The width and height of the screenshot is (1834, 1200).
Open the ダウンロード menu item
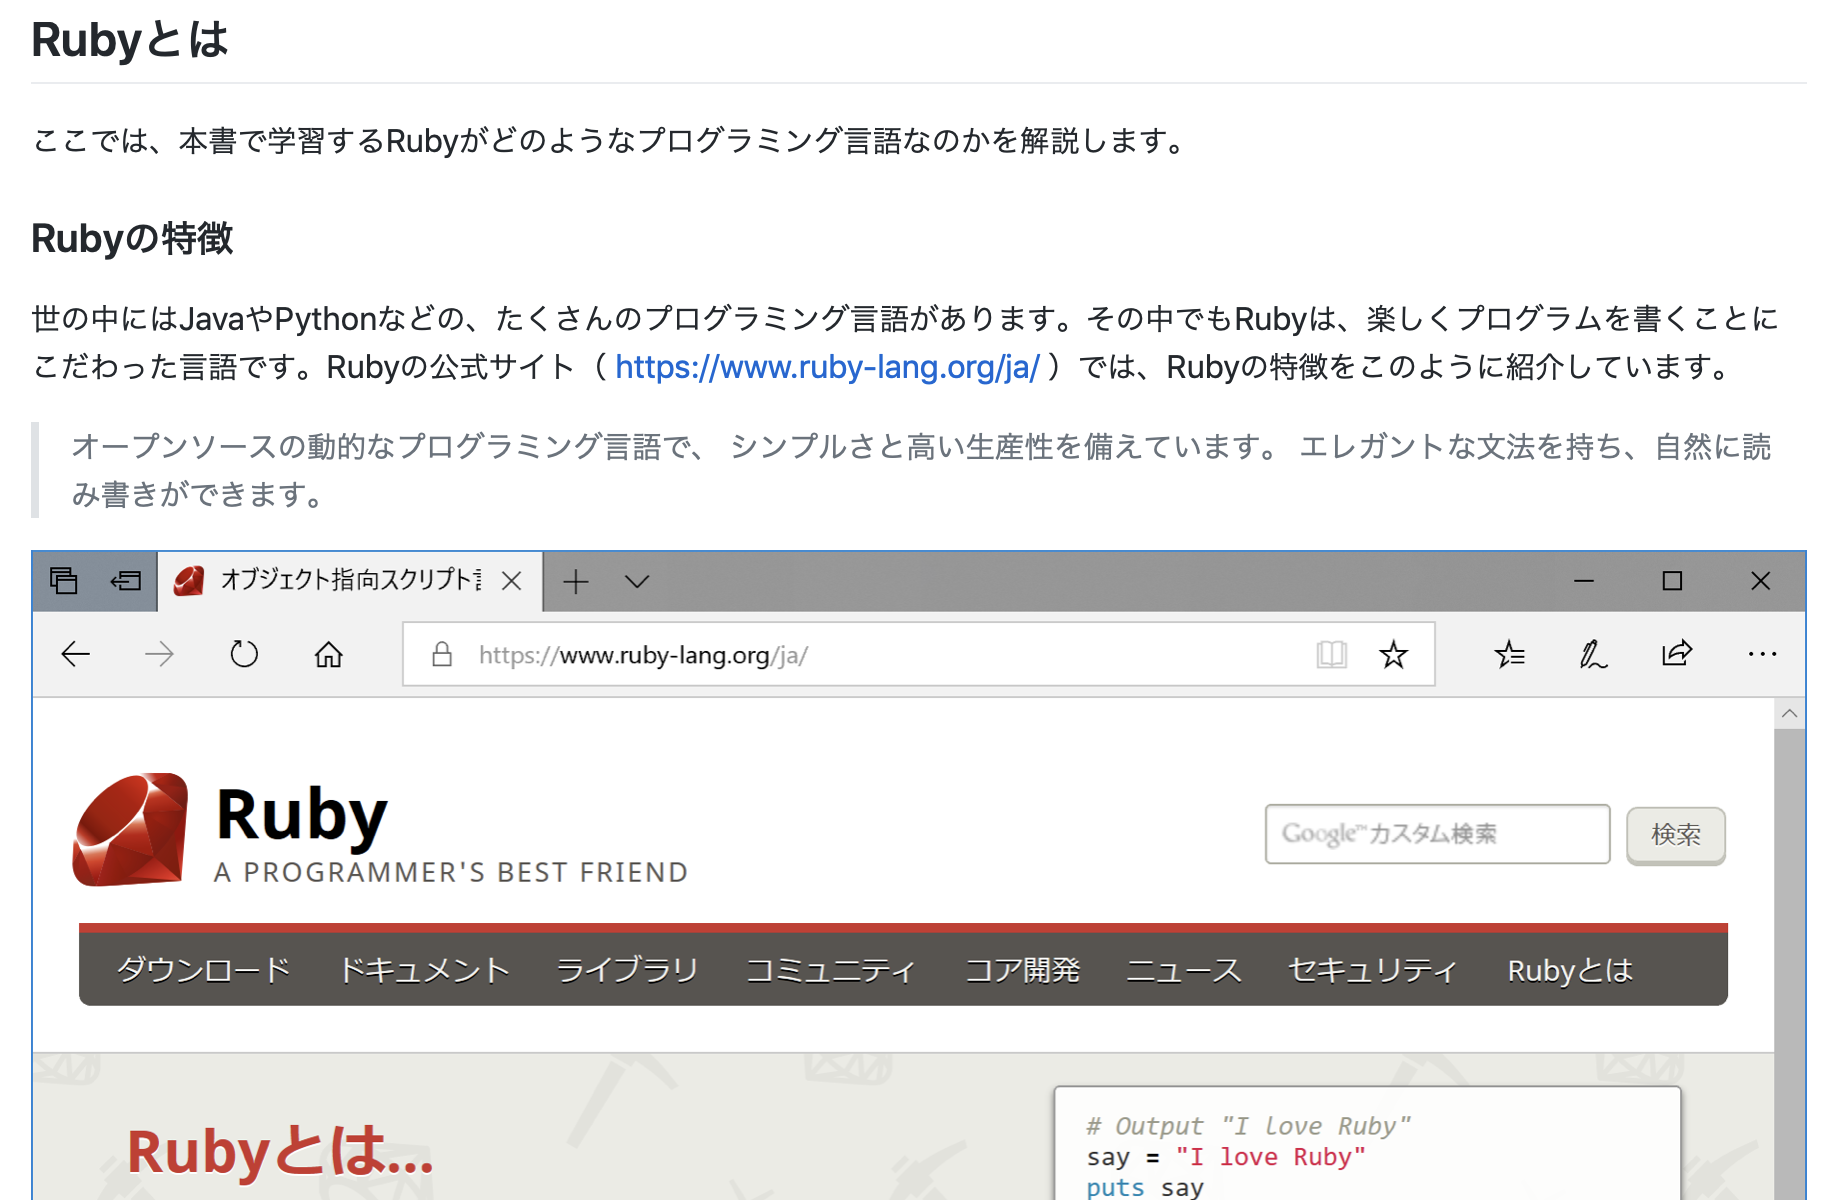click(204, 970)
